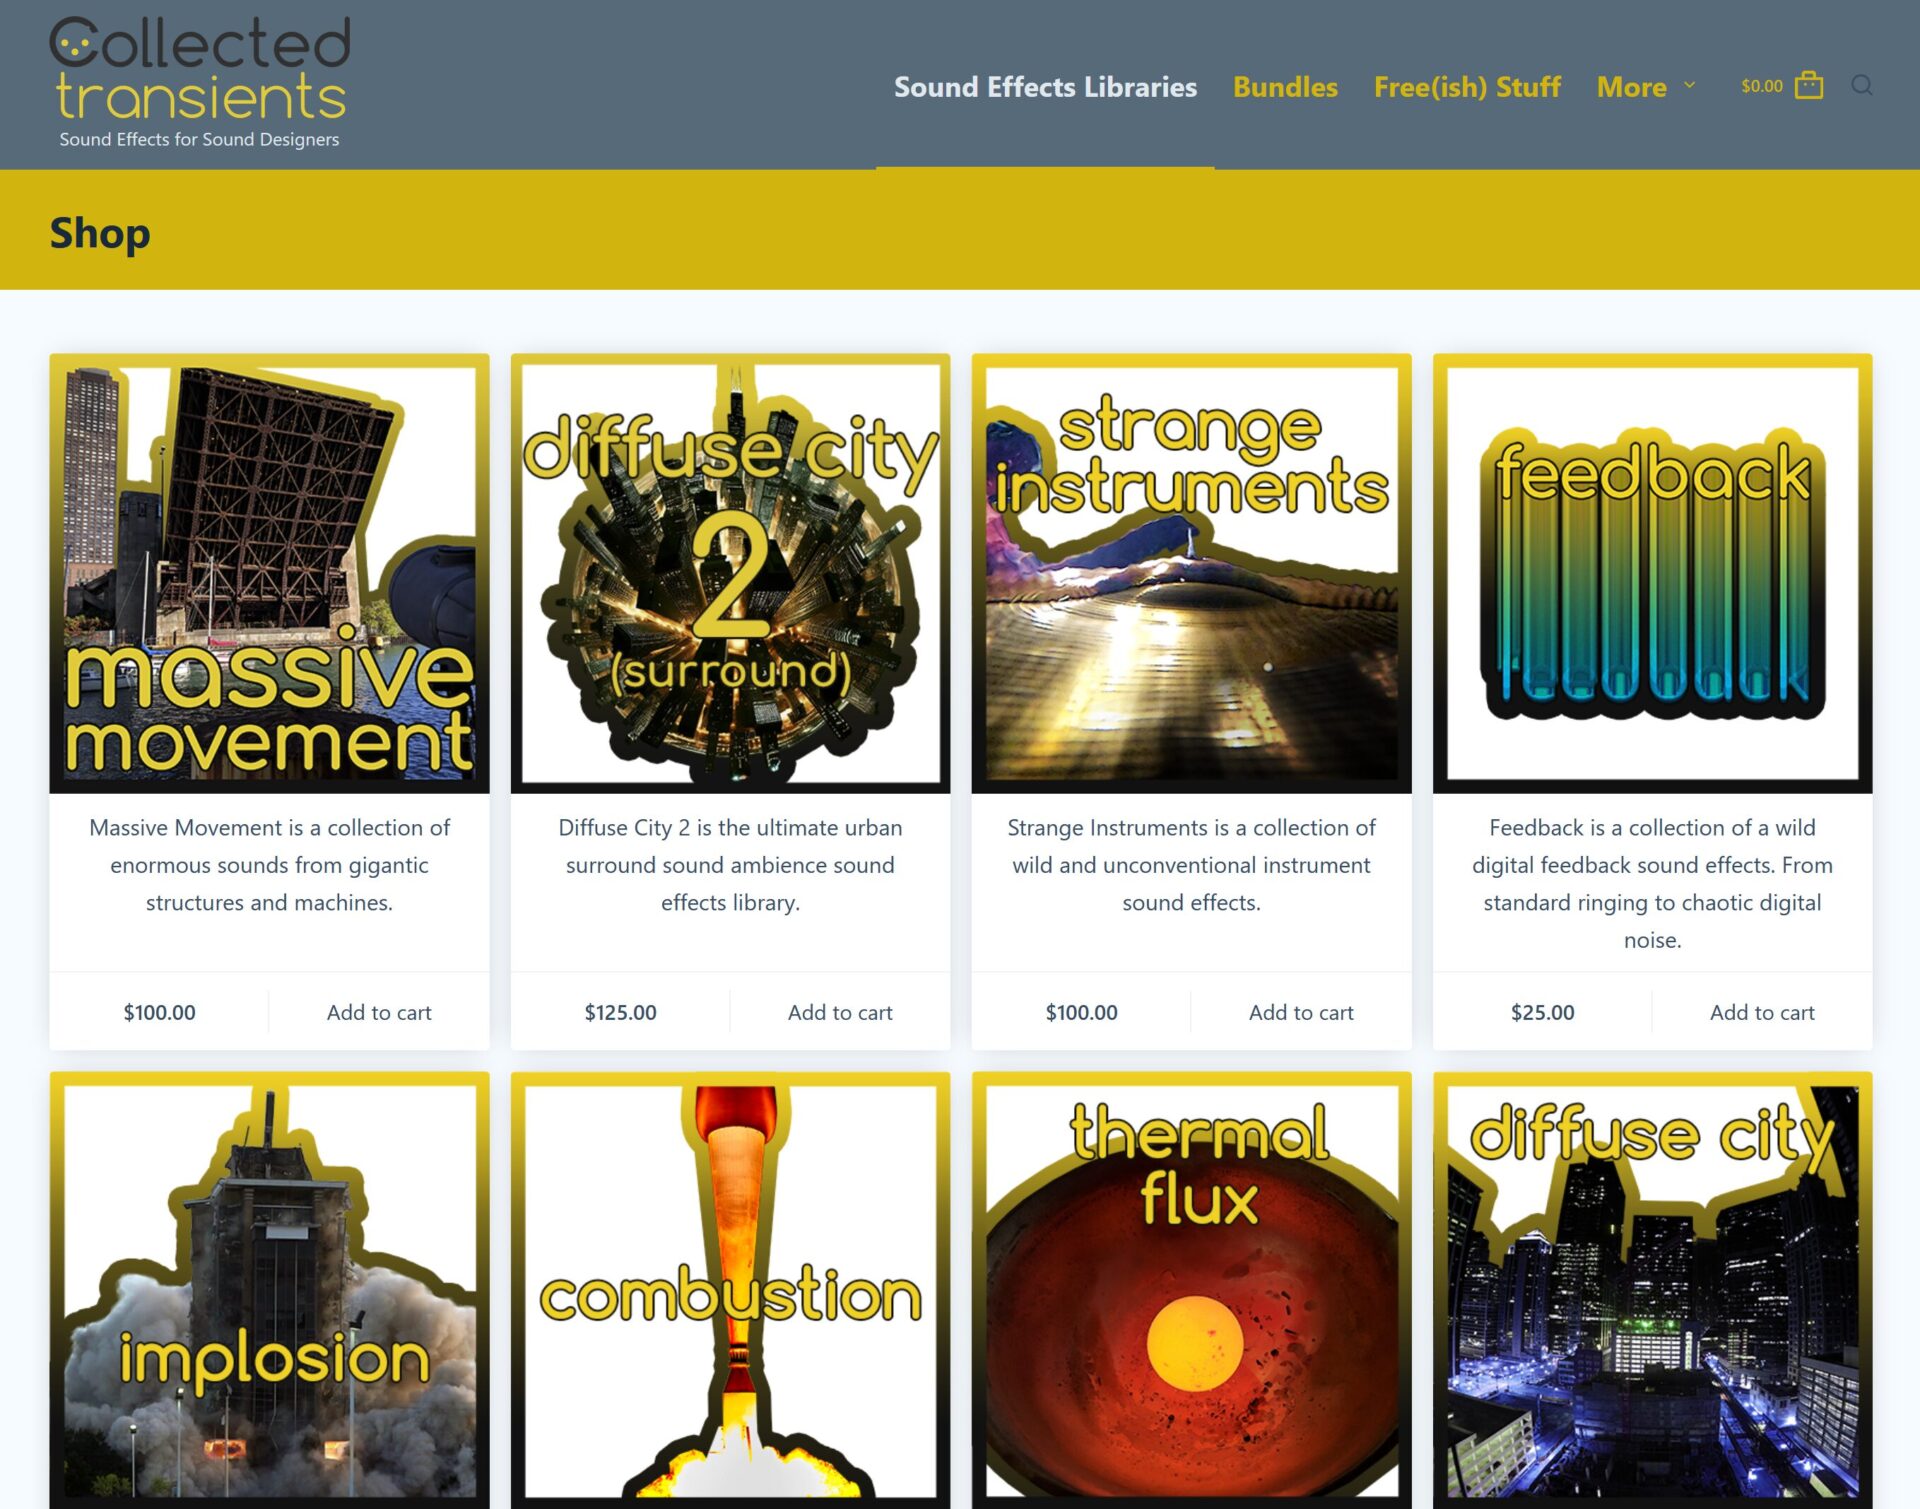Add Feedback library to cart
Screen dimensions: 1920x1509
point(1762,1012)
